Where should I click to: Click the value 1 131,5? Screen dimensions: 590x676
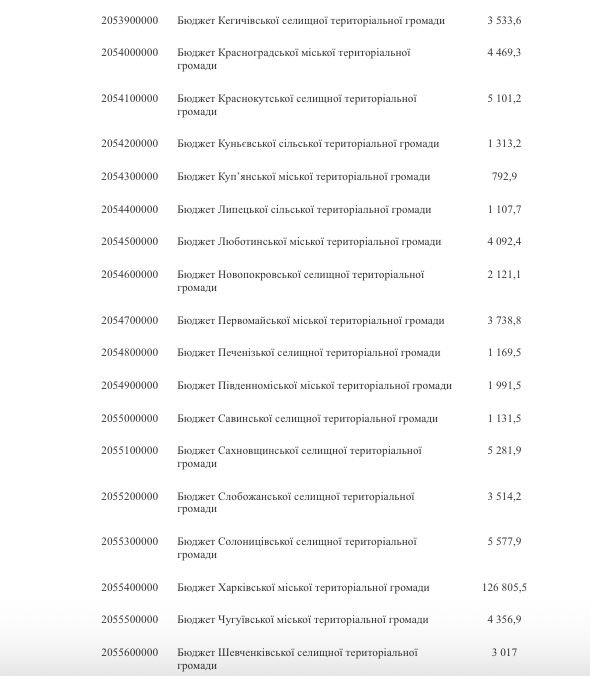pyautogui.click(x=504, y=419)
